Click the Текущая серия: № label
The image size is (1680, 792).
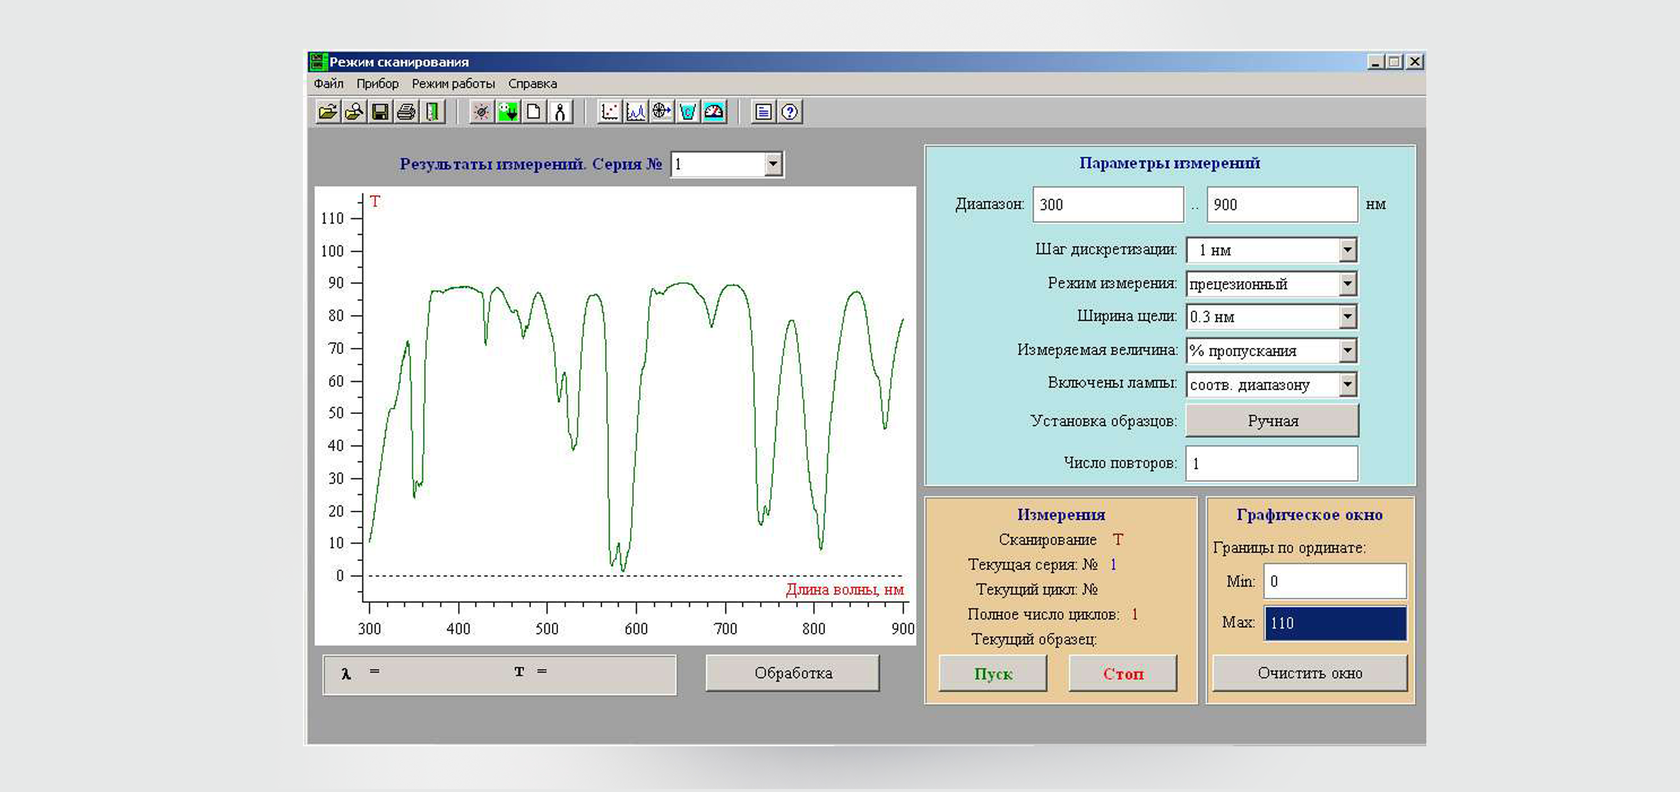1033,565
